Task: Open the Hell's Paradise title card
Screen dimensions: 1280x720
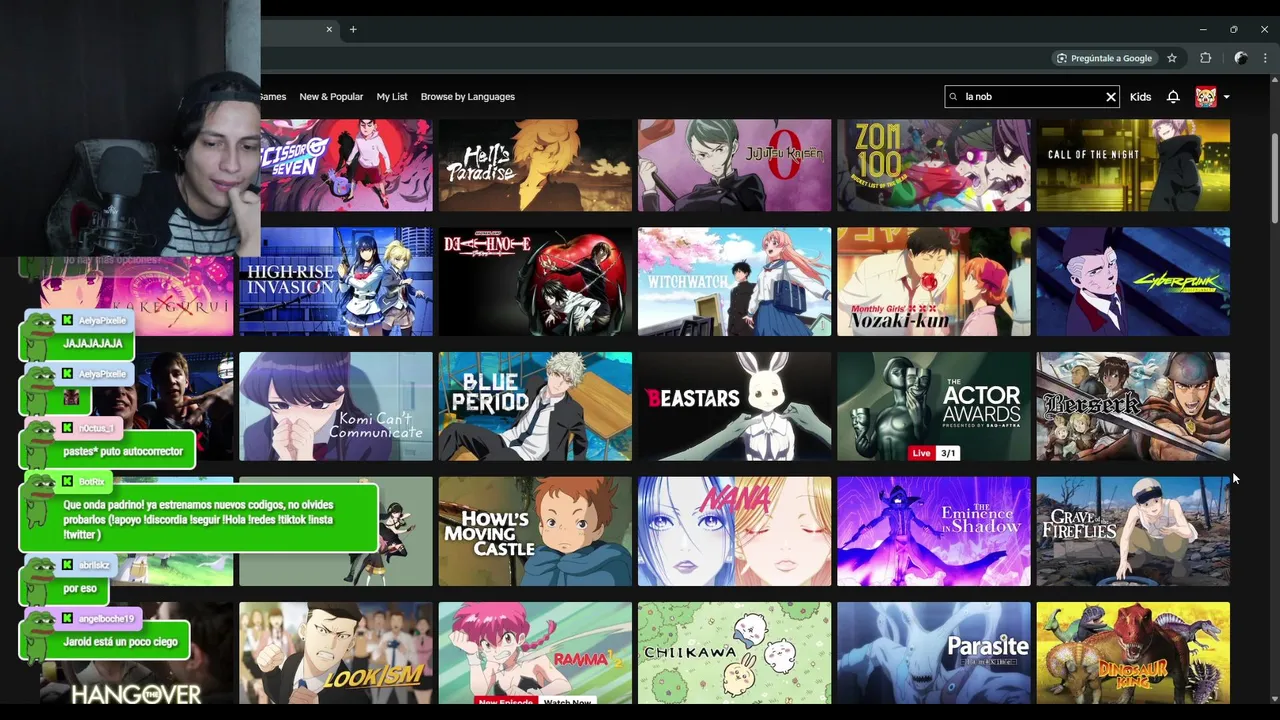Action: [535, 165]
